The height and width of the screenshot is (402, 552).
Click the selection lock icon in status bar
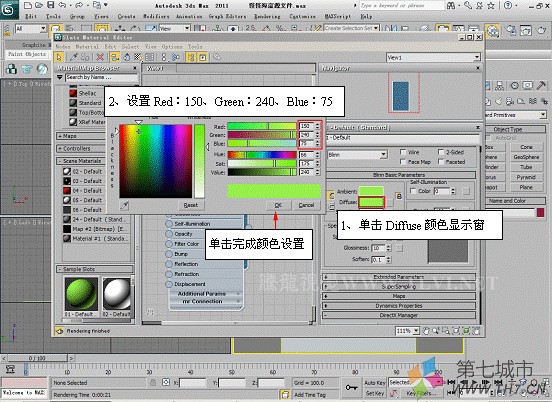pyautogui.click(x=153, y=383)
